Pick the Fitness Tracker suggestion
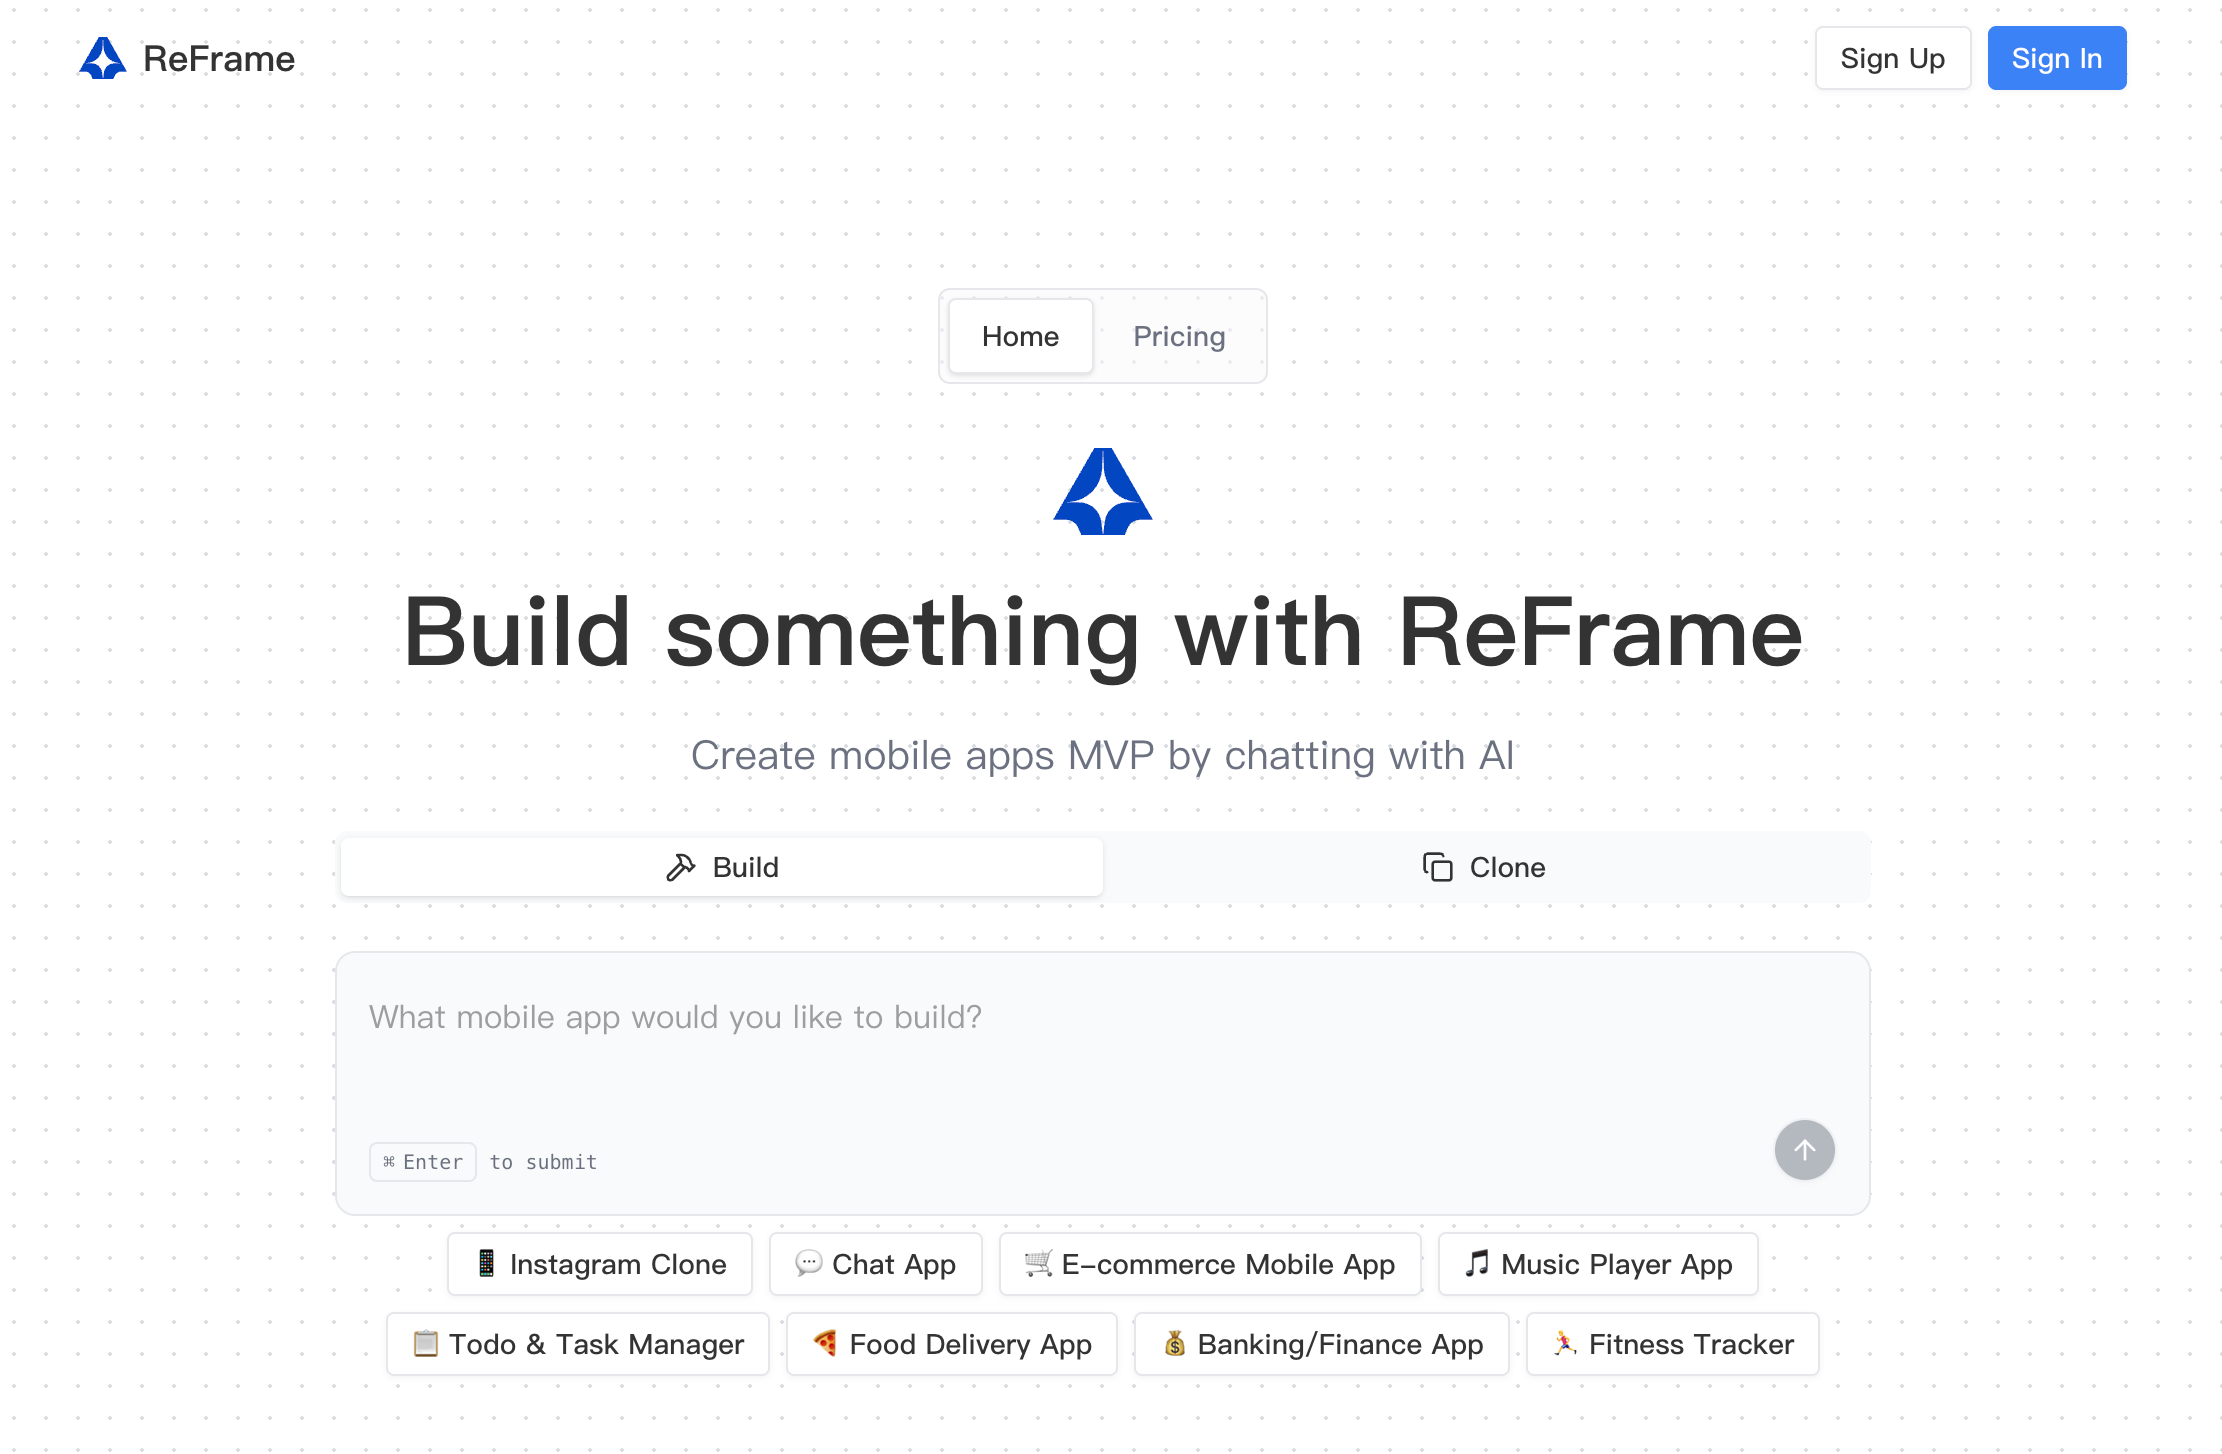Viewport: 2222px width, 1454px height. coord(1672,1344)
